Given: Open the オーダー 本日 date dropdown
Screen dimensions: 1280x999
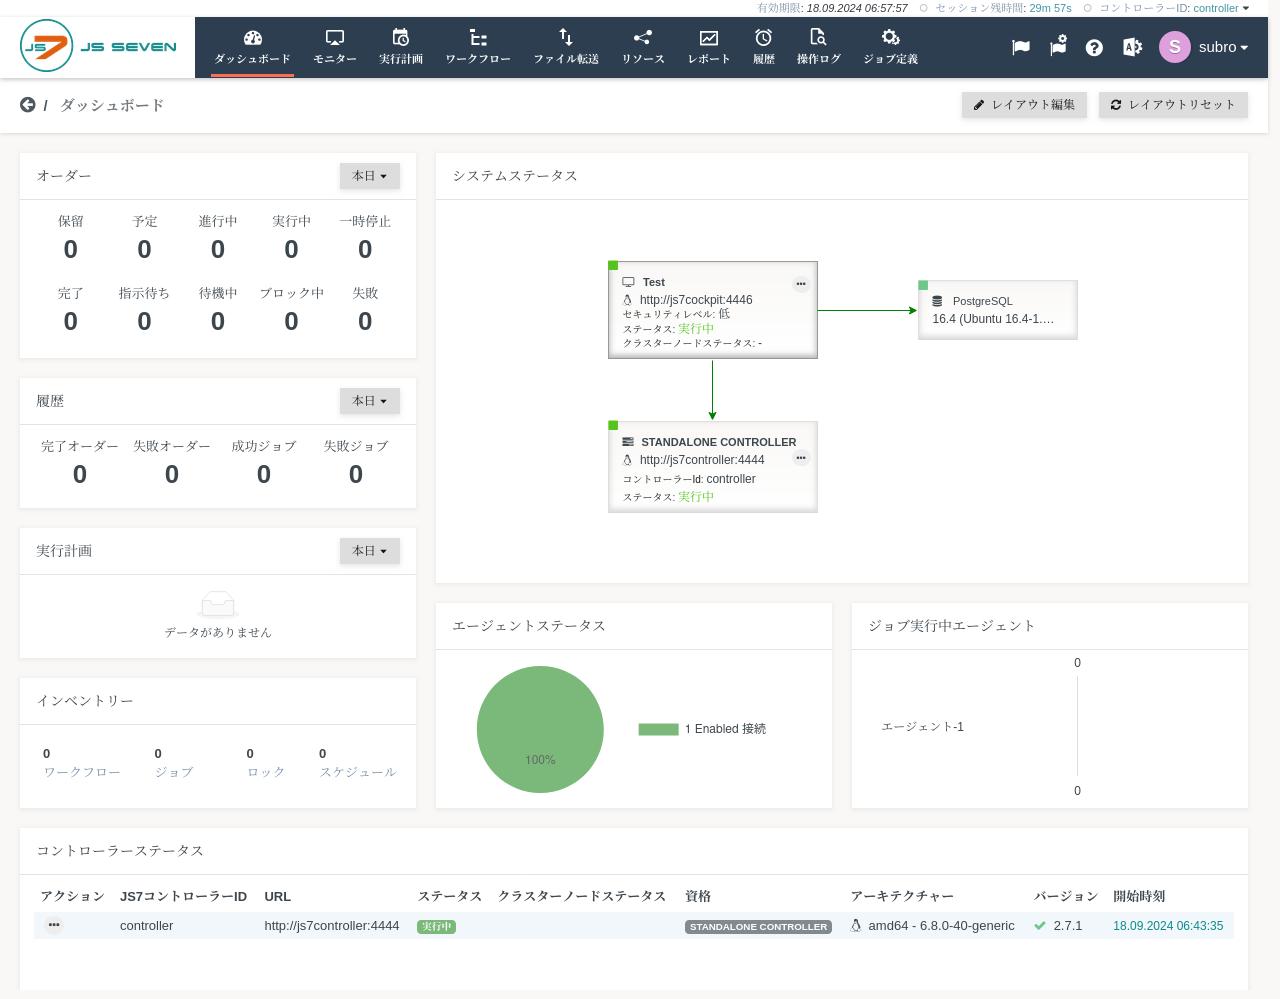Looking at the screenshot, I should click(x=370, y=176).
